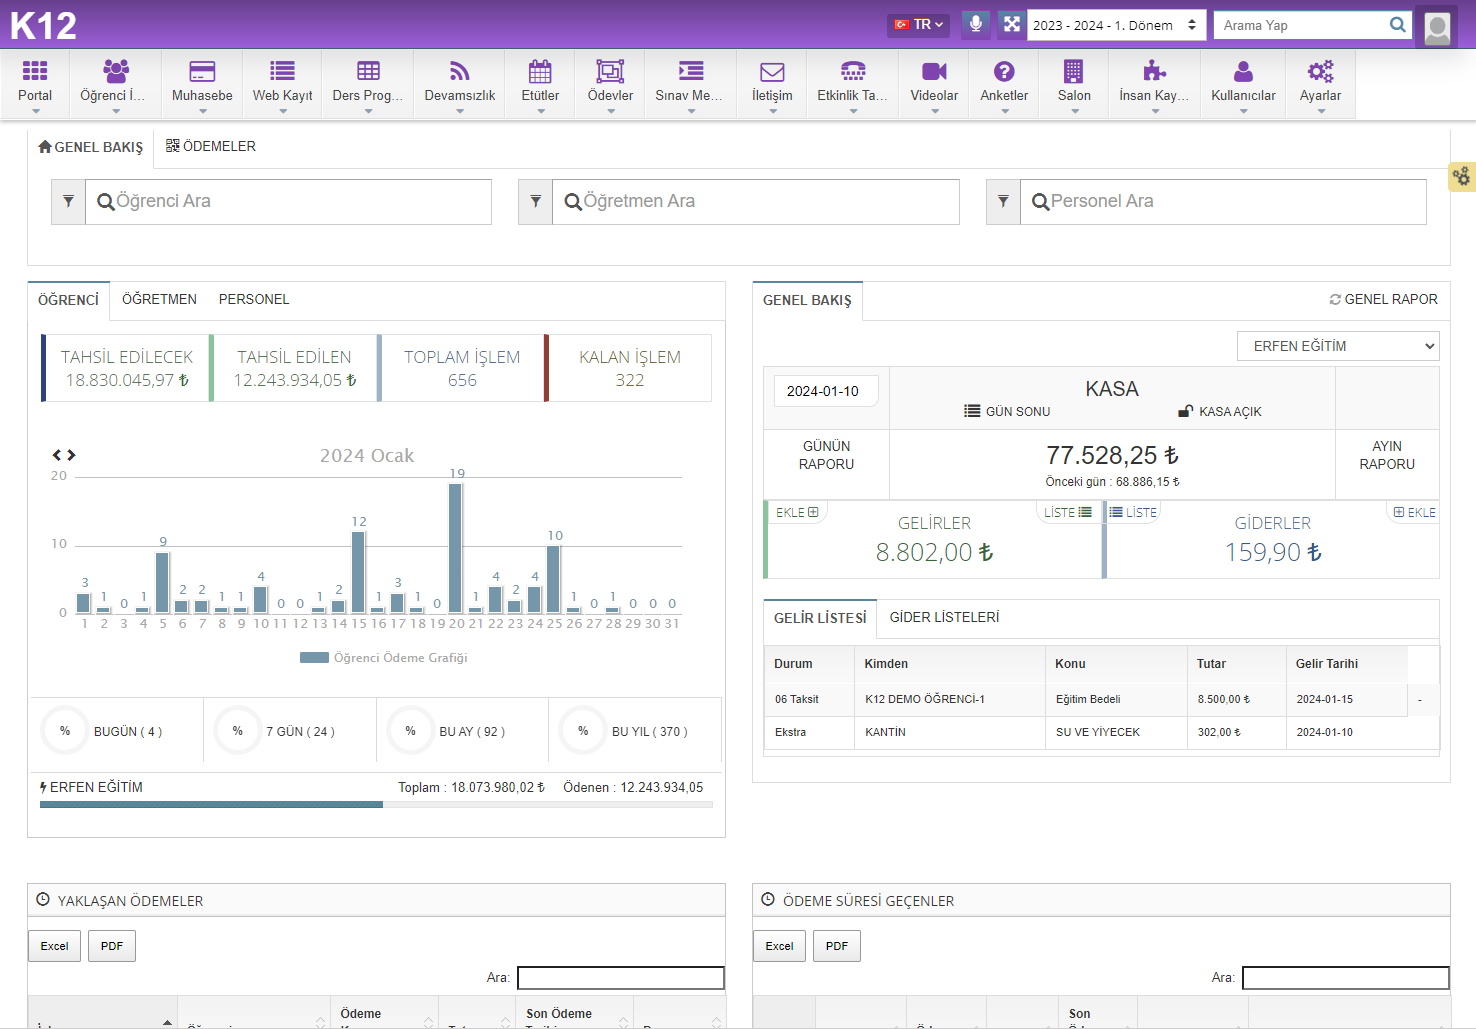The image size is (1476, 1029).
Task: Click the Öğrenci Ara filter icon
Action: click(68, 202)
